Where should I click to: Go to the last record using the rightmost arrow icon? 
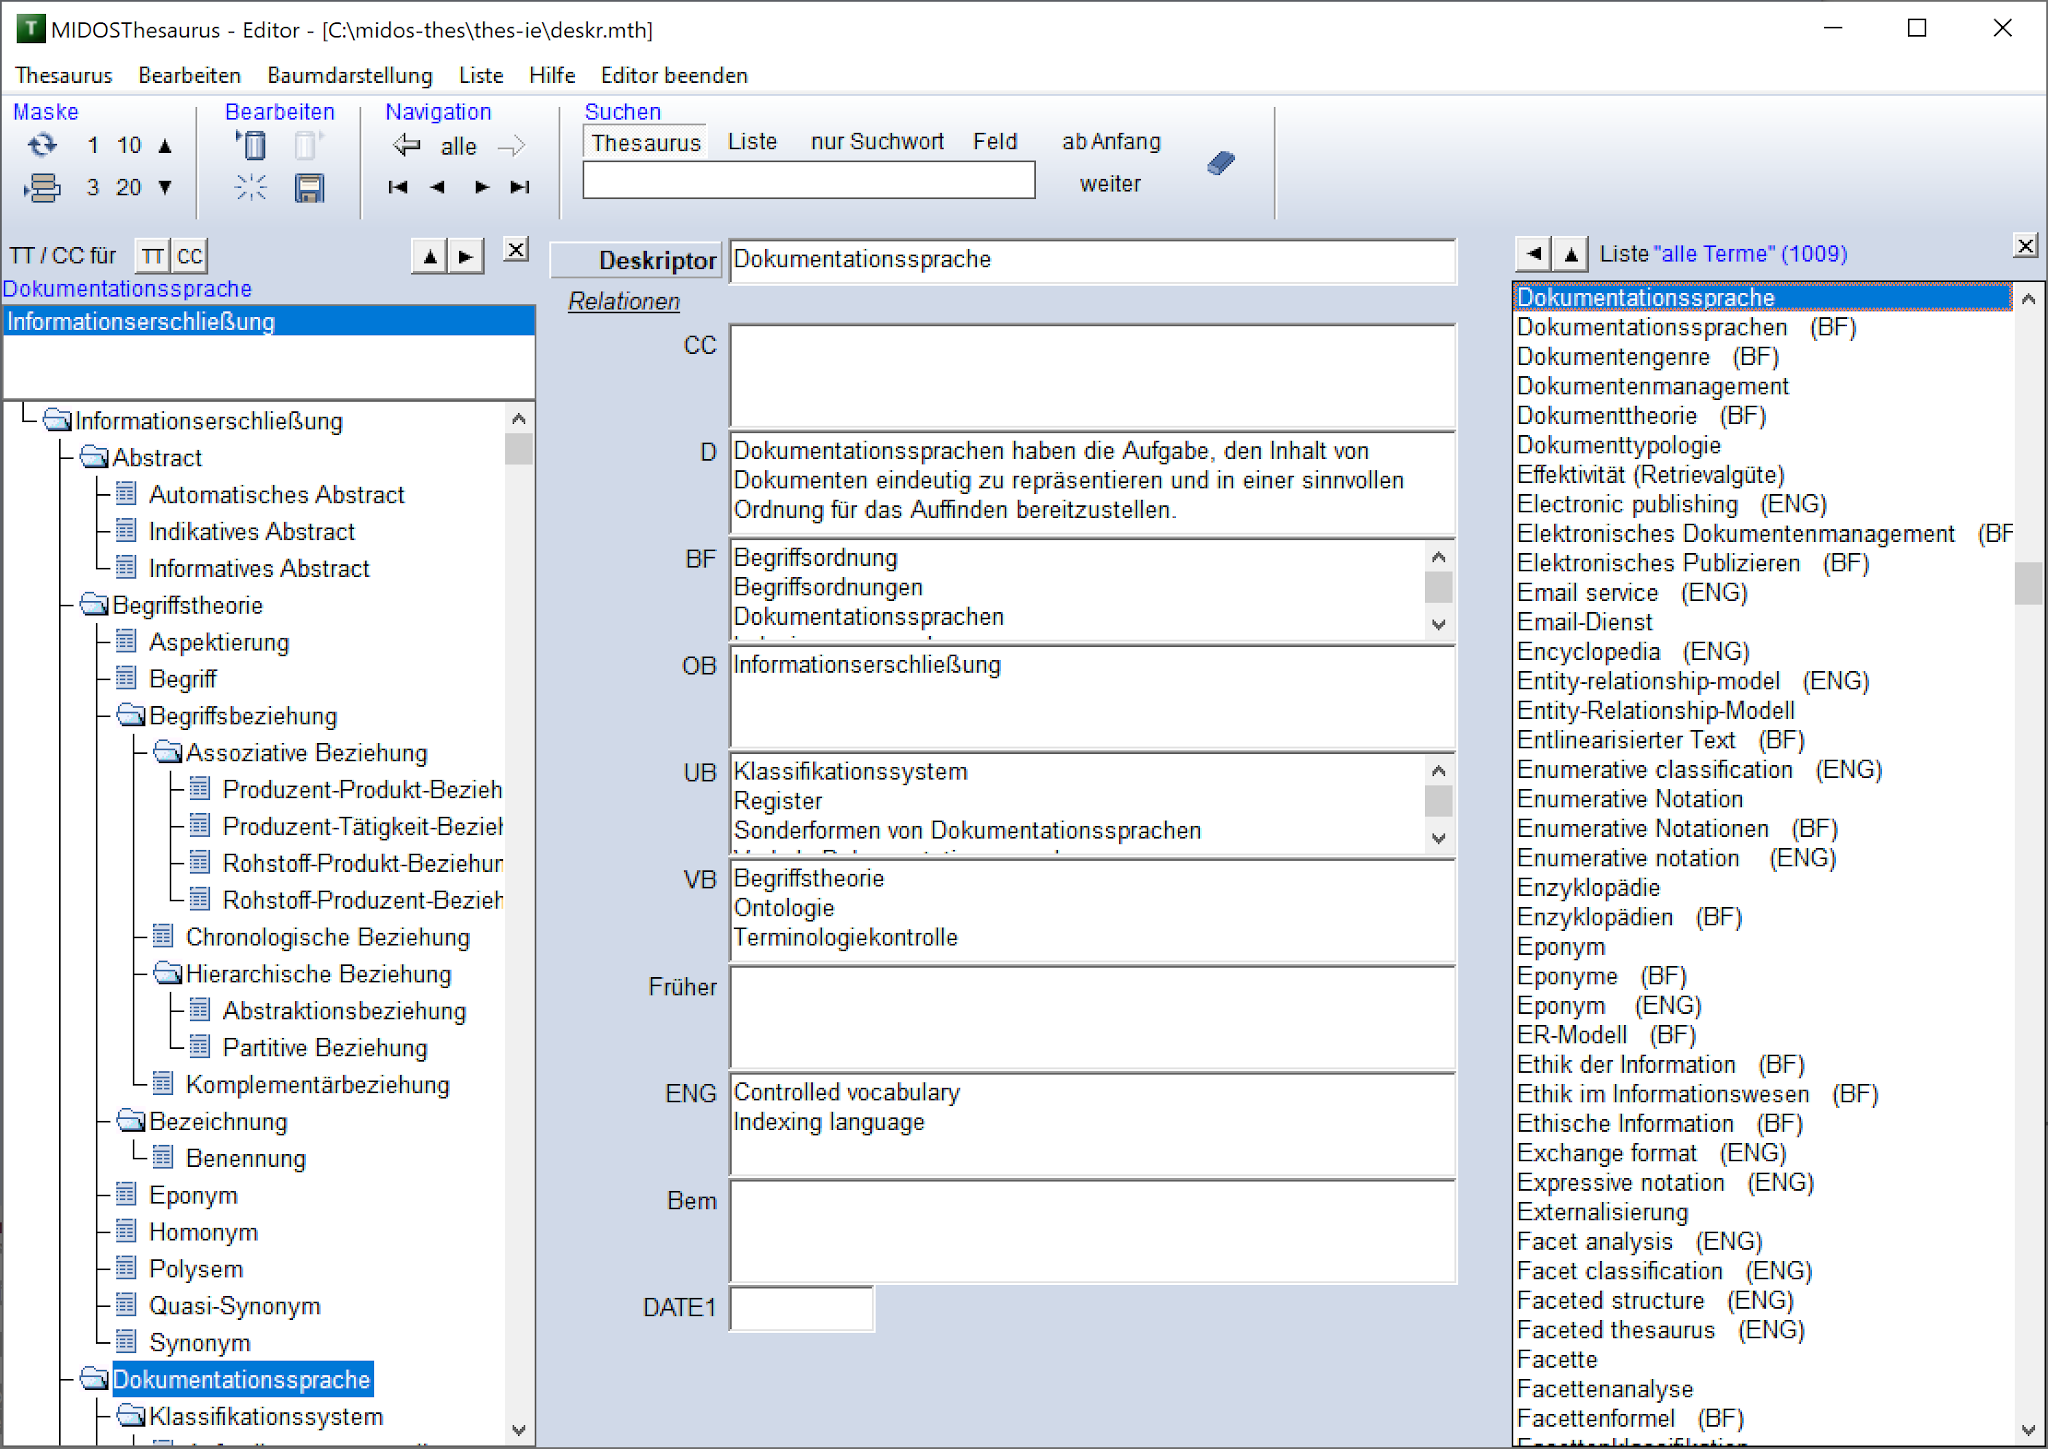pos(519,187)
